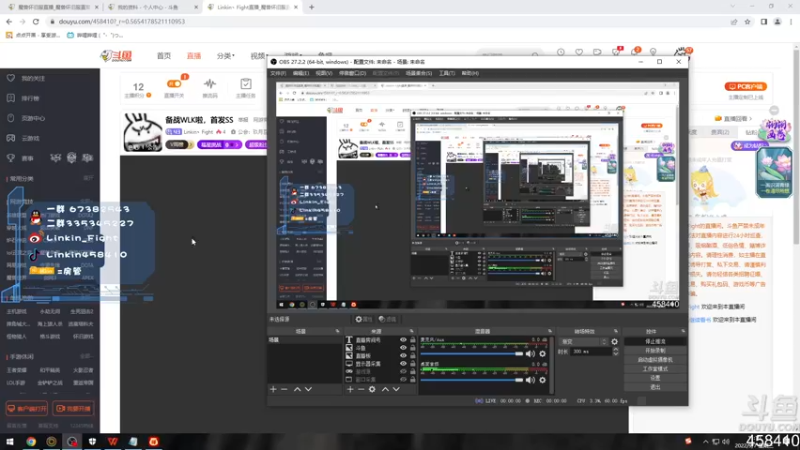Adjust the microphone volume slider

(x=472, y=354)
